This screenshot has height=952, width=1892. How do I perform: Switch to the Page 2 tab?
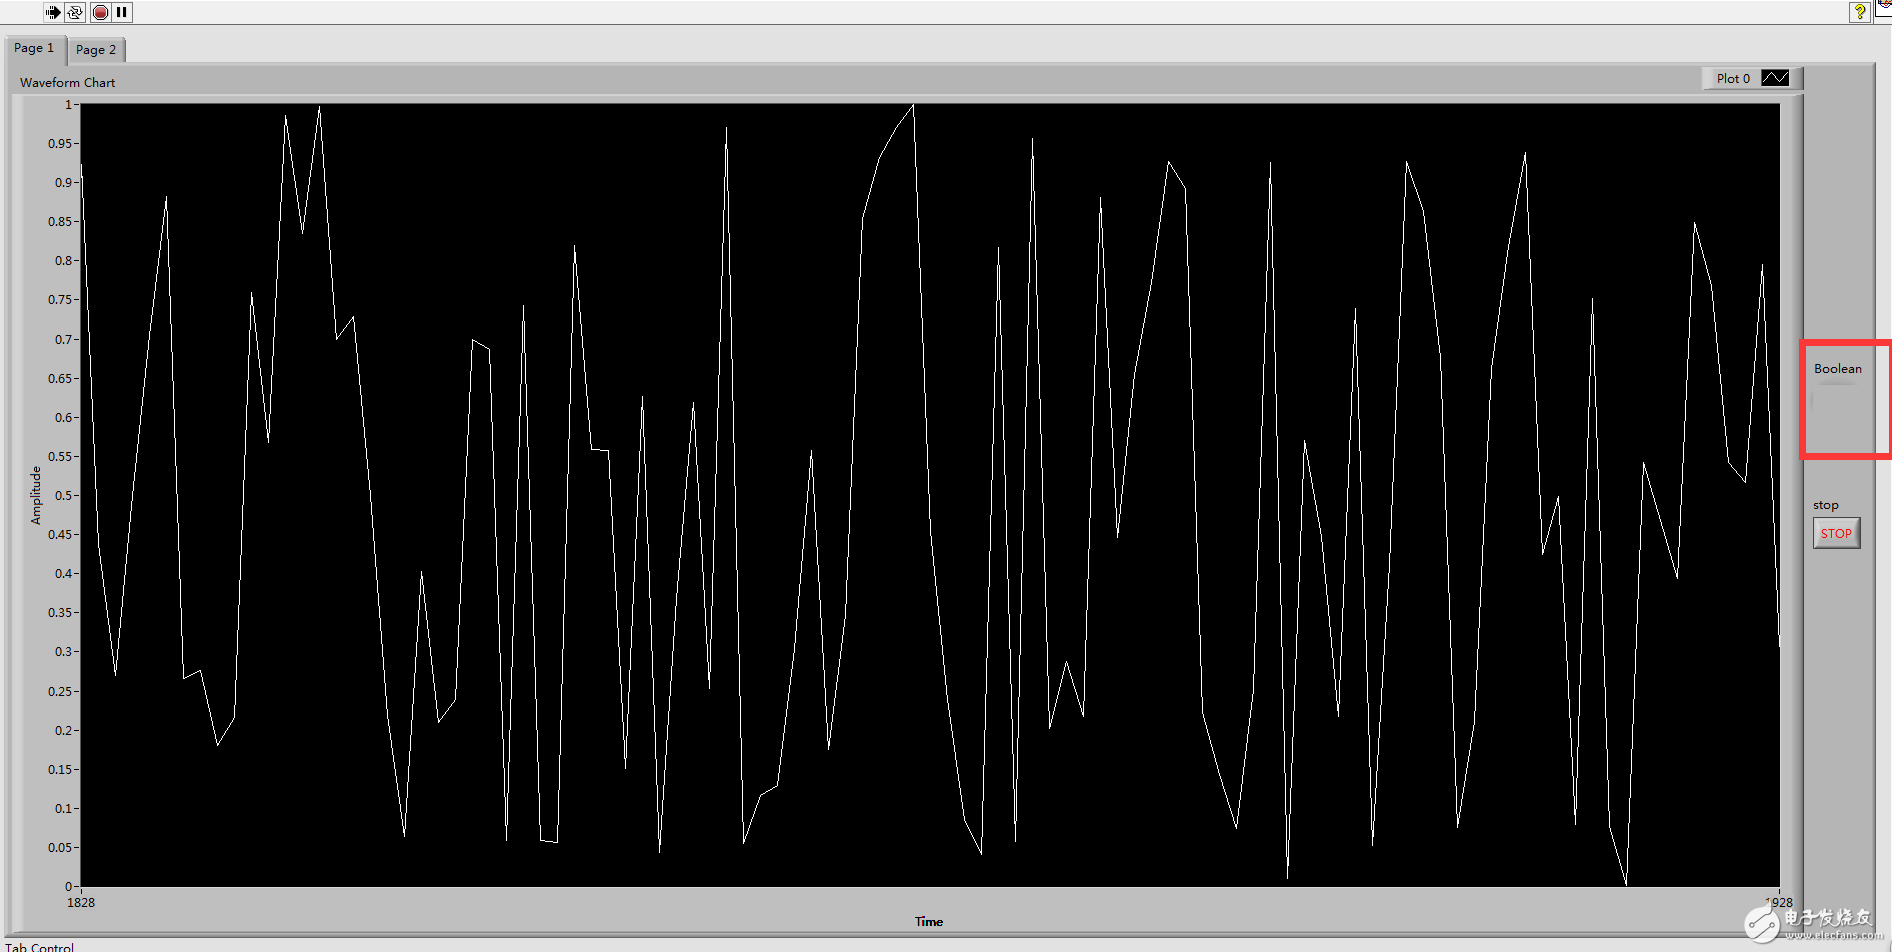[96, 50]
